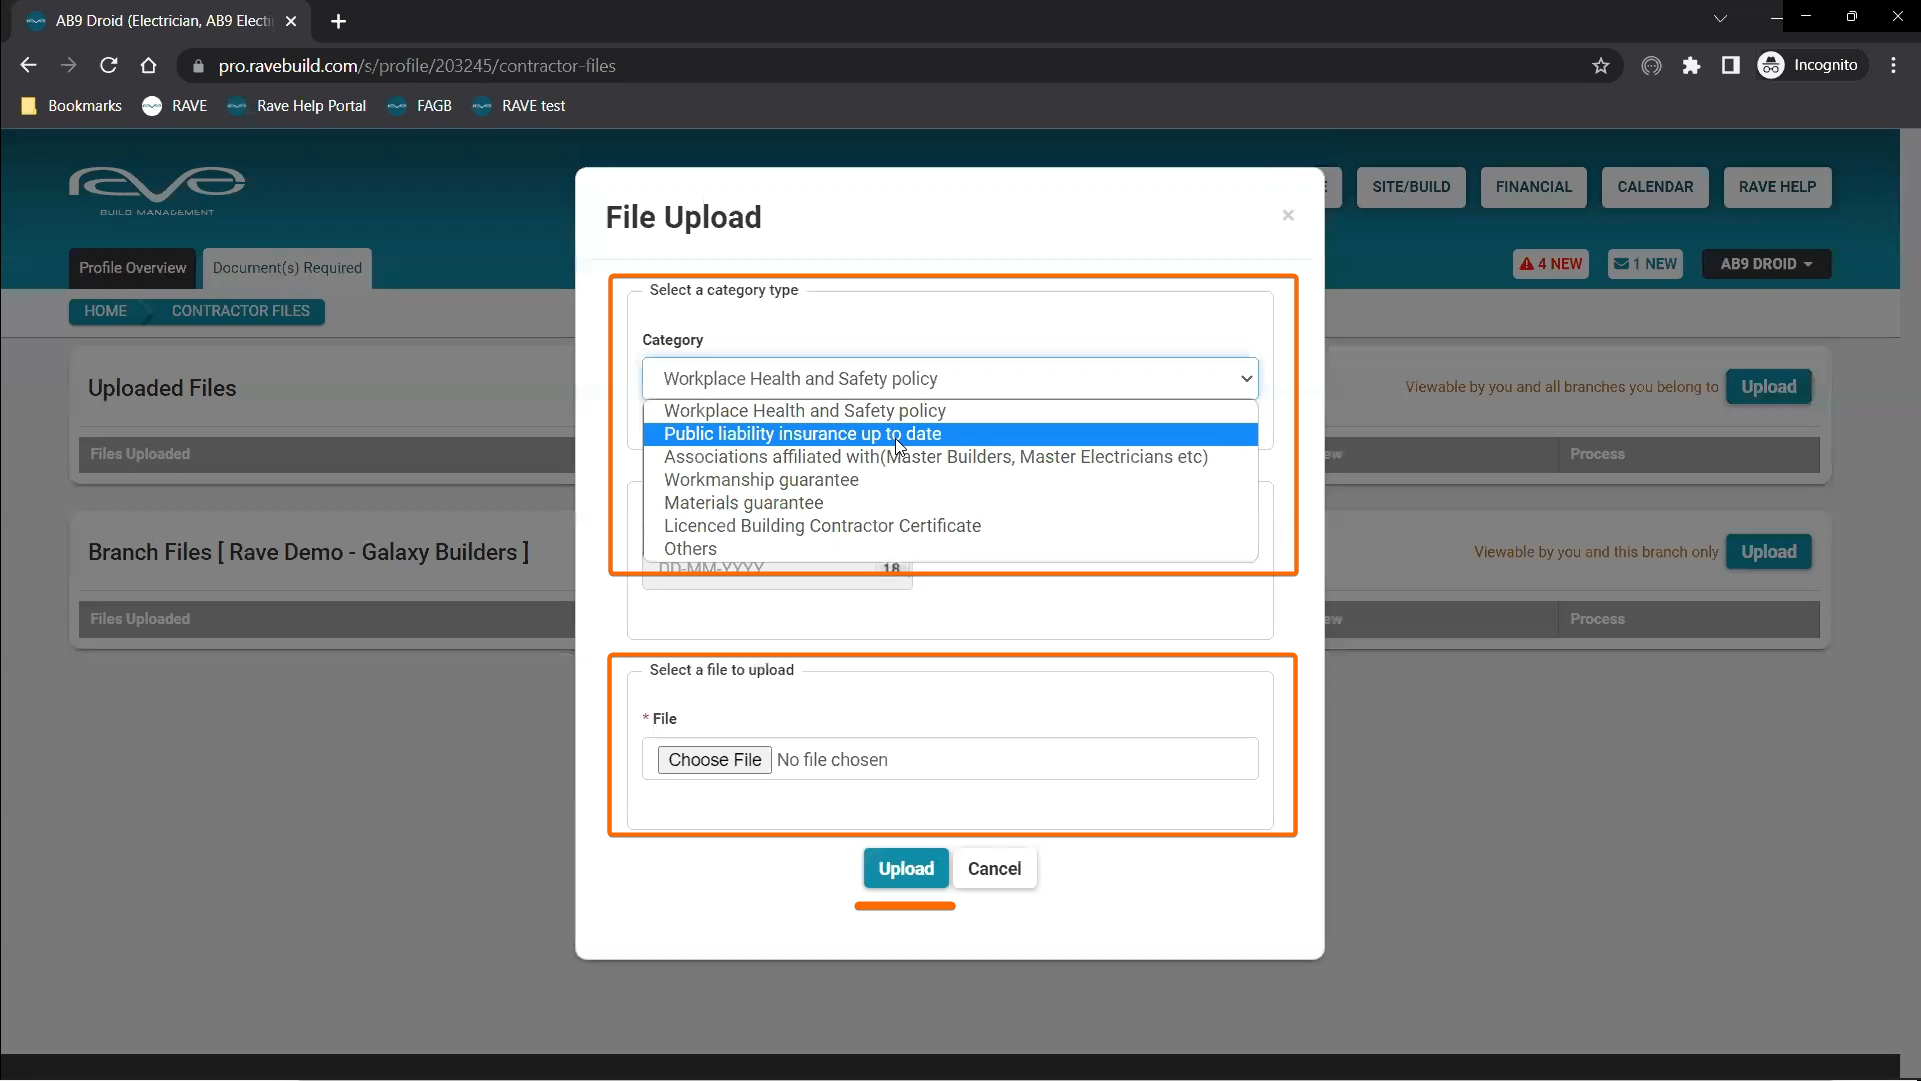The height and width of the screenshot is (1081, 1921).
Task: Click the teal Upload button in dialog
Action: click(905, 869)
